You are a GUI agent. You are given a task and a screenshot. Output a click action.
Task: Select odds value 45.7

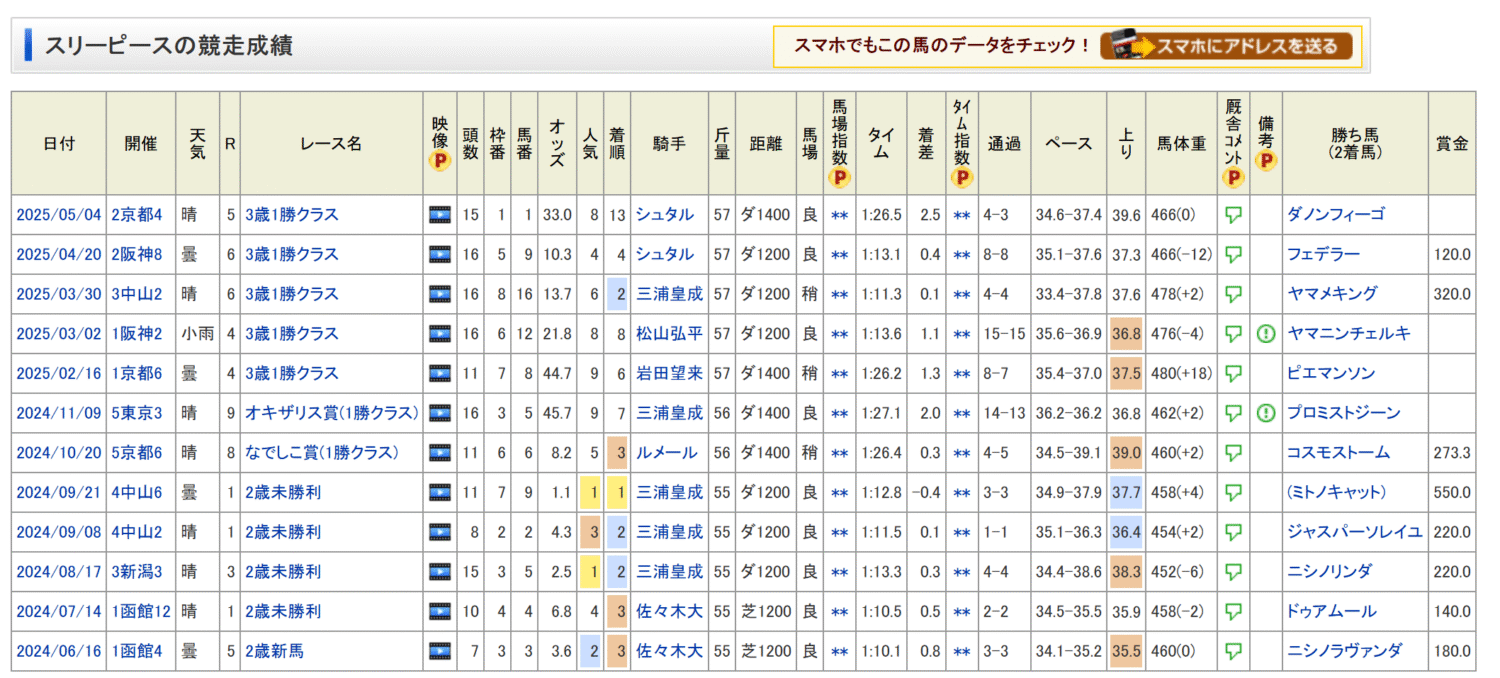pos(556,413)
